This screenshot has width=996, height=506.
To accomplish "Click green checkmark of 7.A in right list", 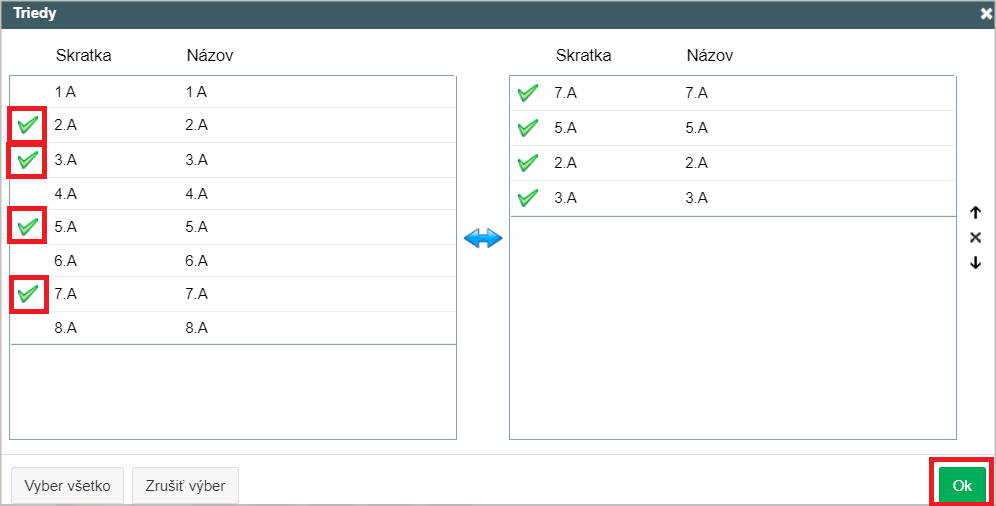I will click(528, 93).
